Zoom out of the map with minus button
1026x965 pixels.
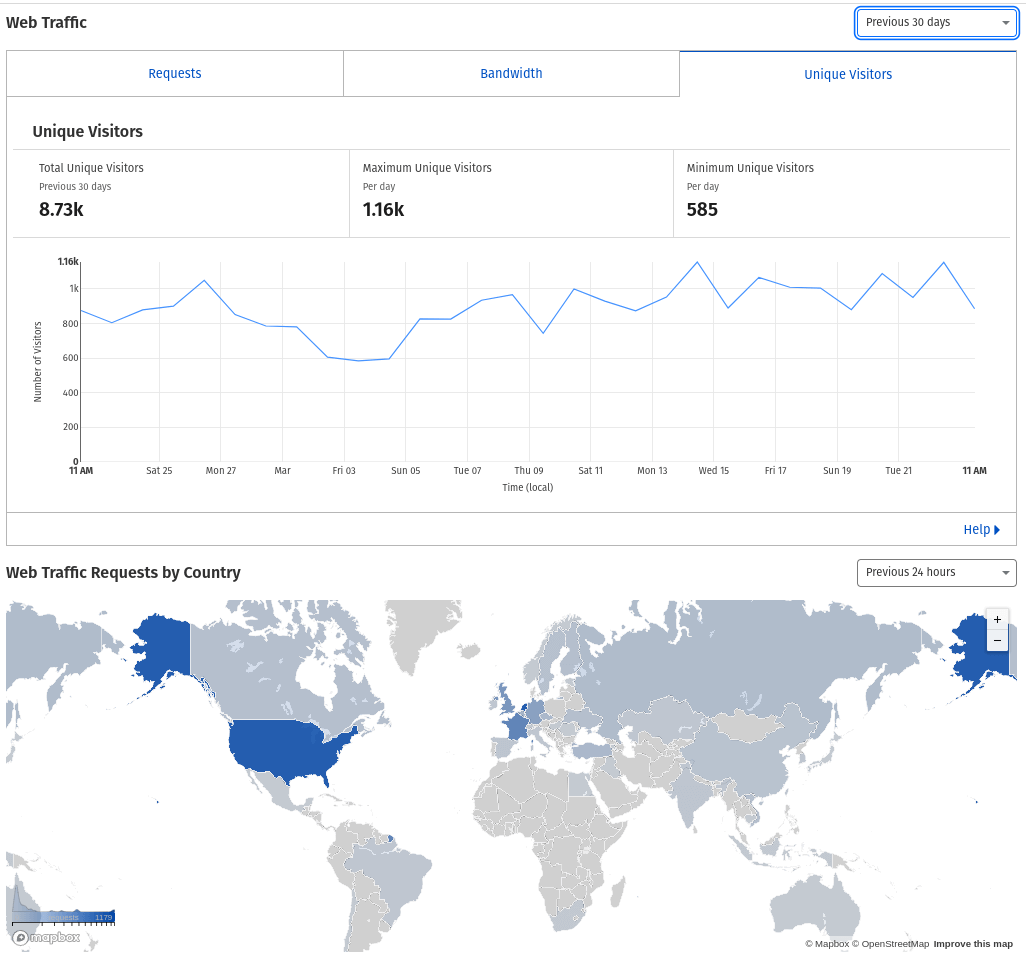point(997,640)
